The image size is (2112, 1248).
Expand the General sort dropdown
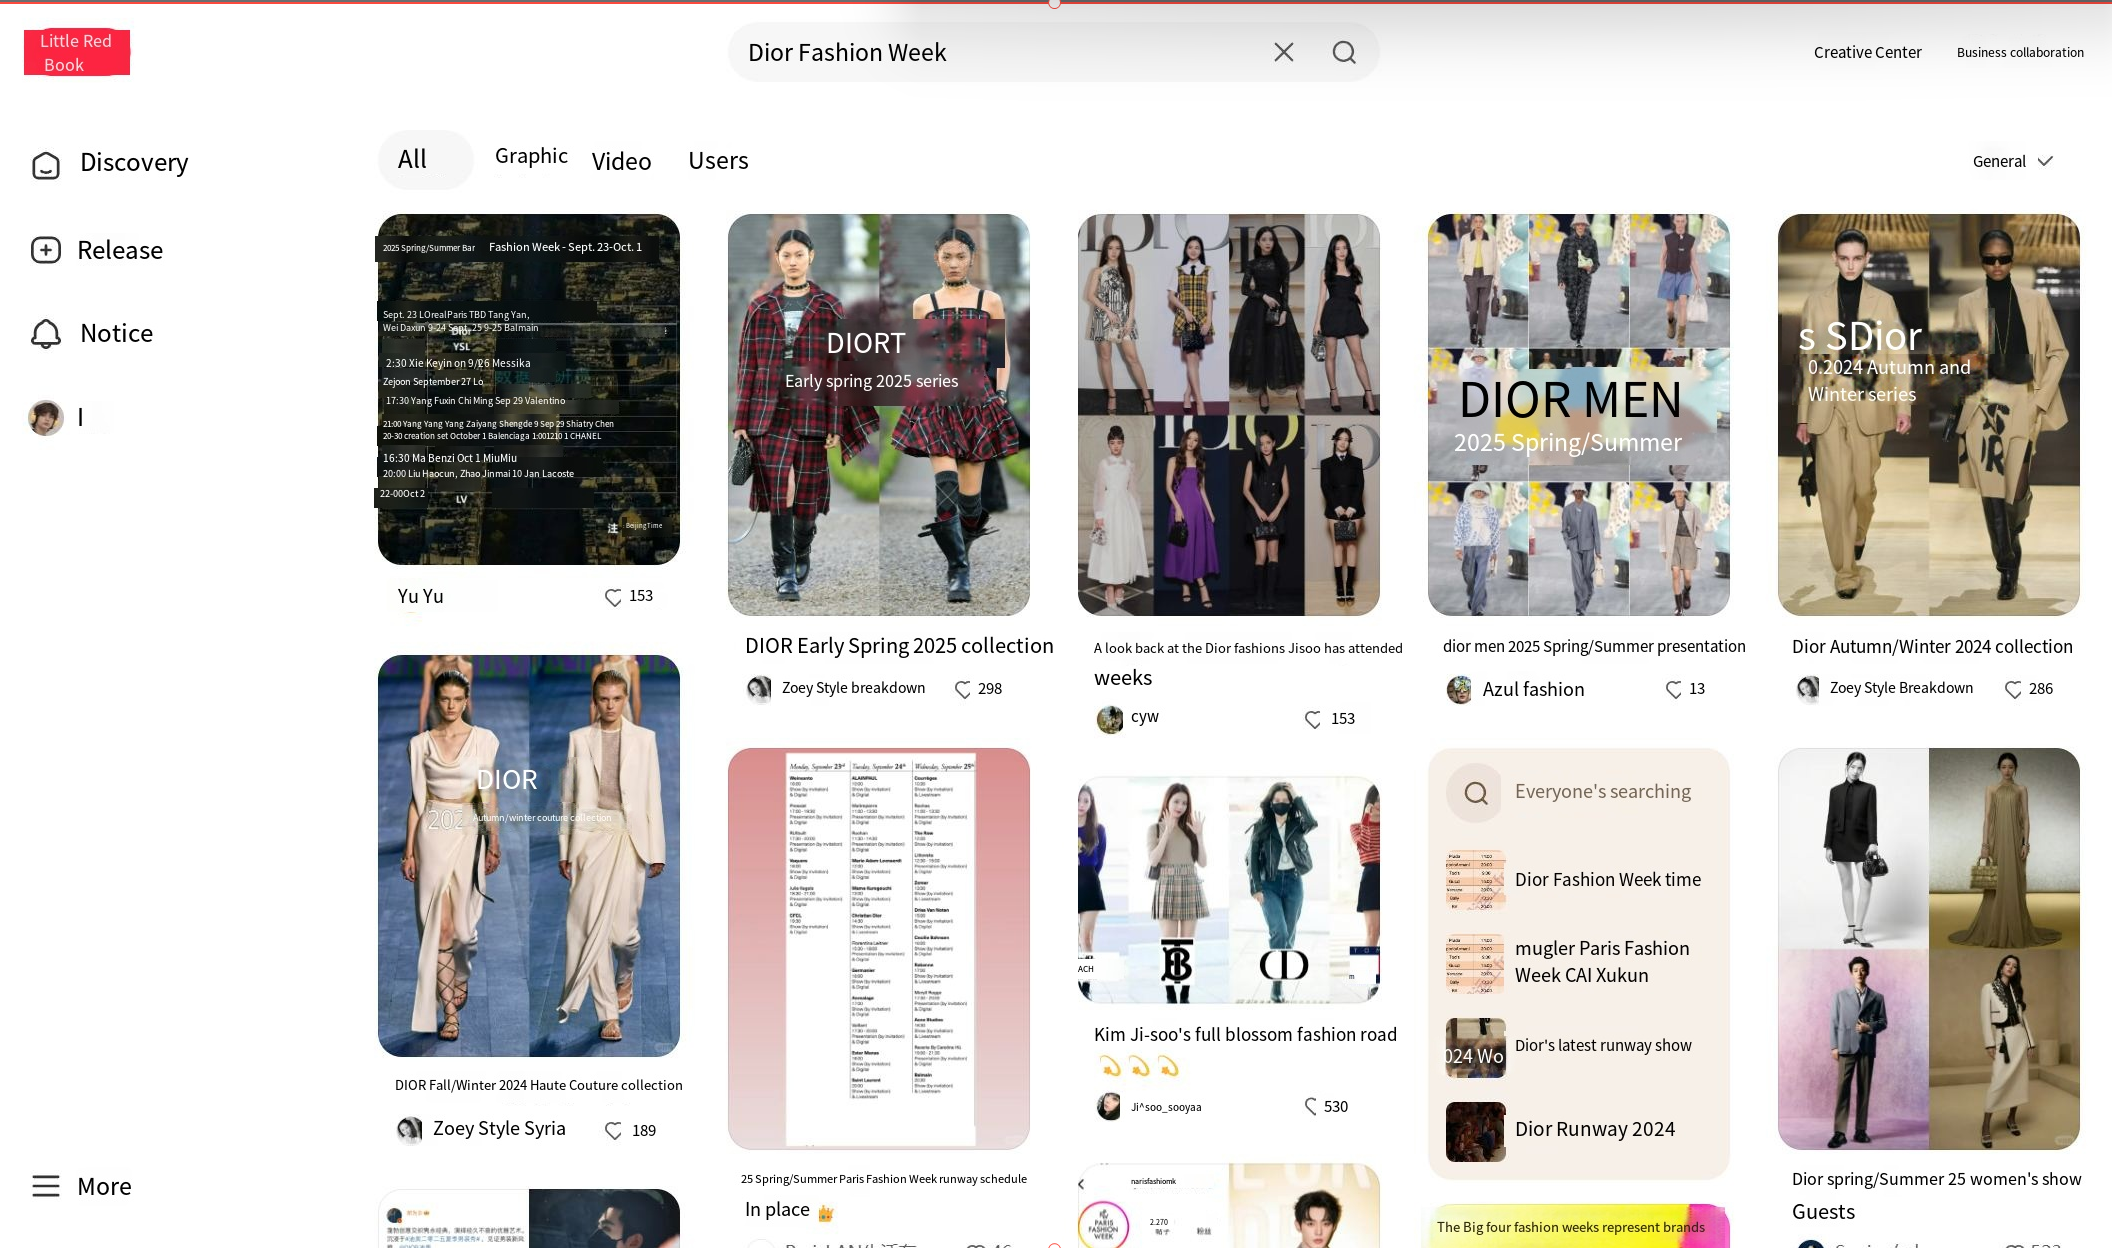click(x=2012, y=161)
